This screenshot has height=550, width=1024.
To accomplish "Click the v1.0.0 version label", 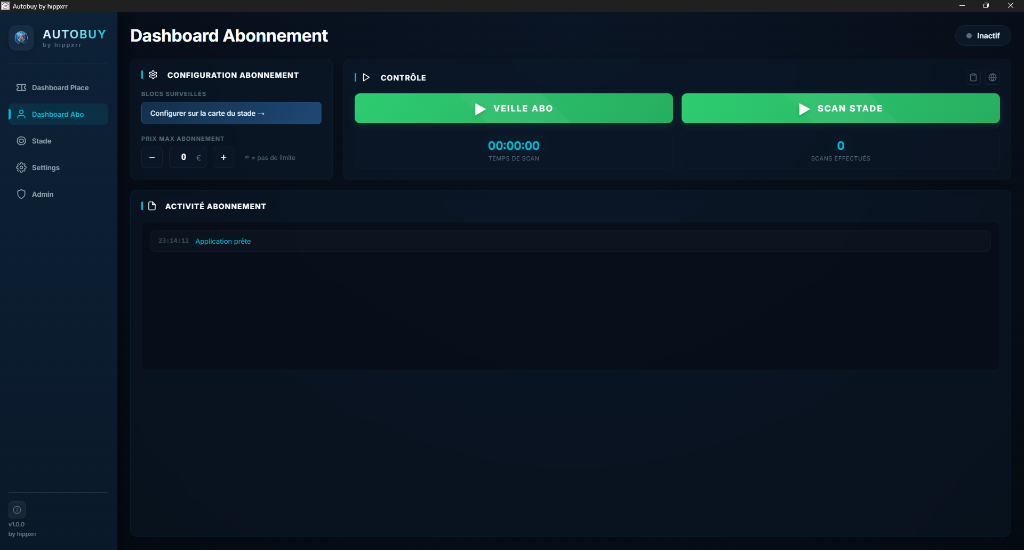I will point(16,525).
